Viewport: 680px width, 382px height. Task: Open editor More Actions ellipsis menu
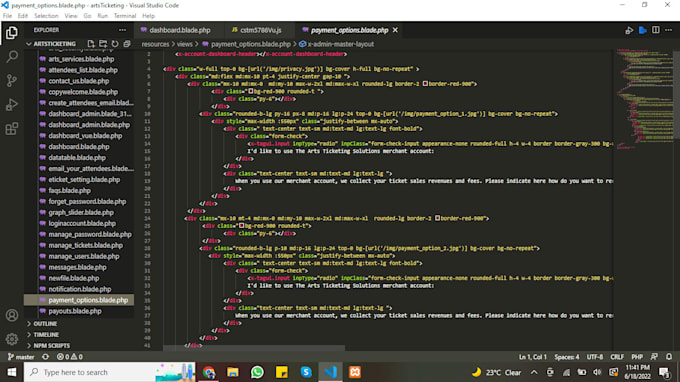coord(669,30)
